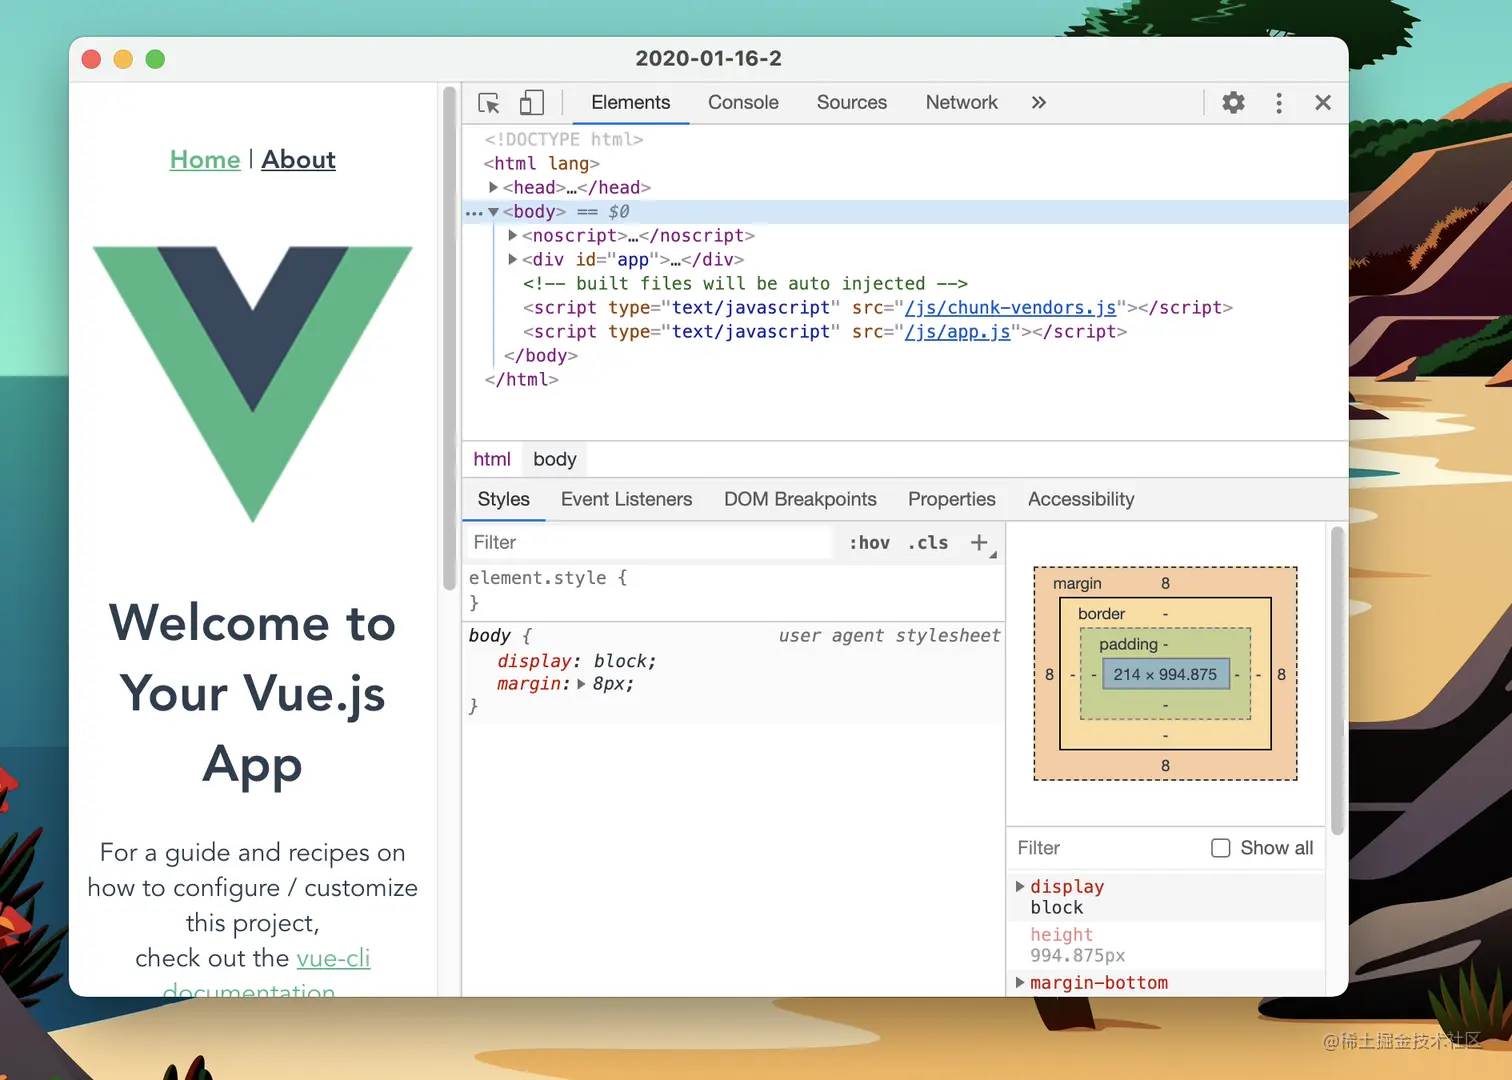This screenshot has height=1080, width=1512.
Task: Select the html breadcrumb
Action: [x=492, y=459]
